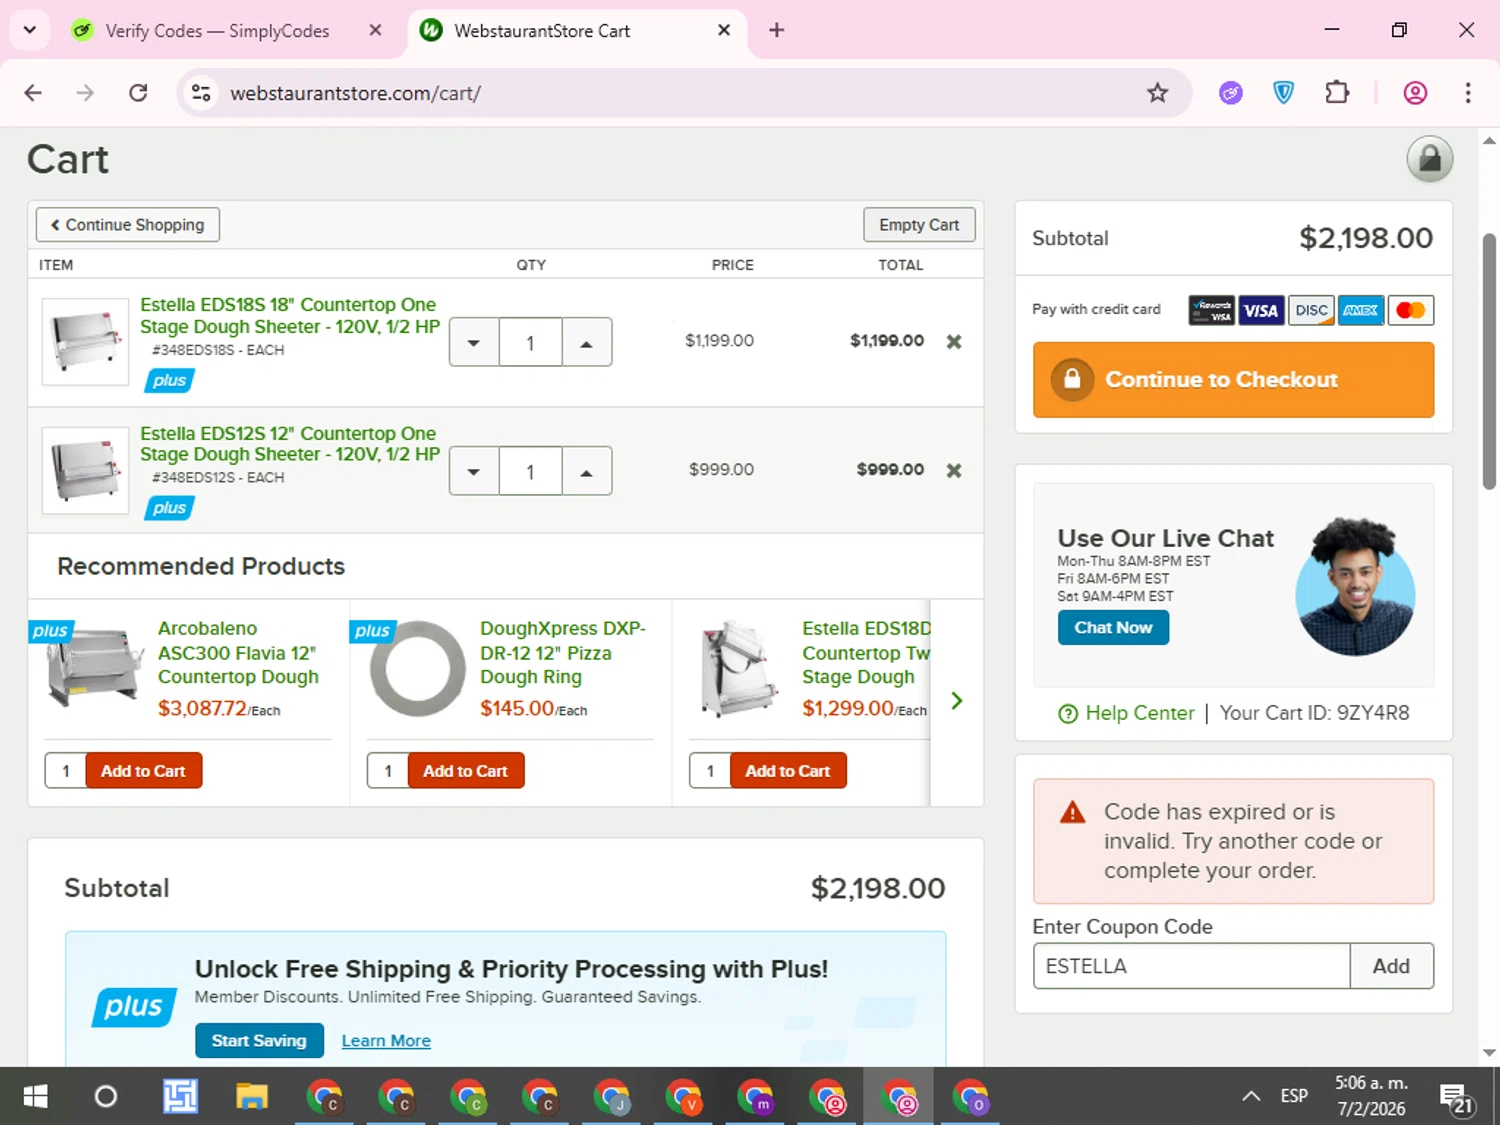Add Estella EDS18D sheeter to cart
Screen dimensions: 1500x1125
tap(788, 771)
